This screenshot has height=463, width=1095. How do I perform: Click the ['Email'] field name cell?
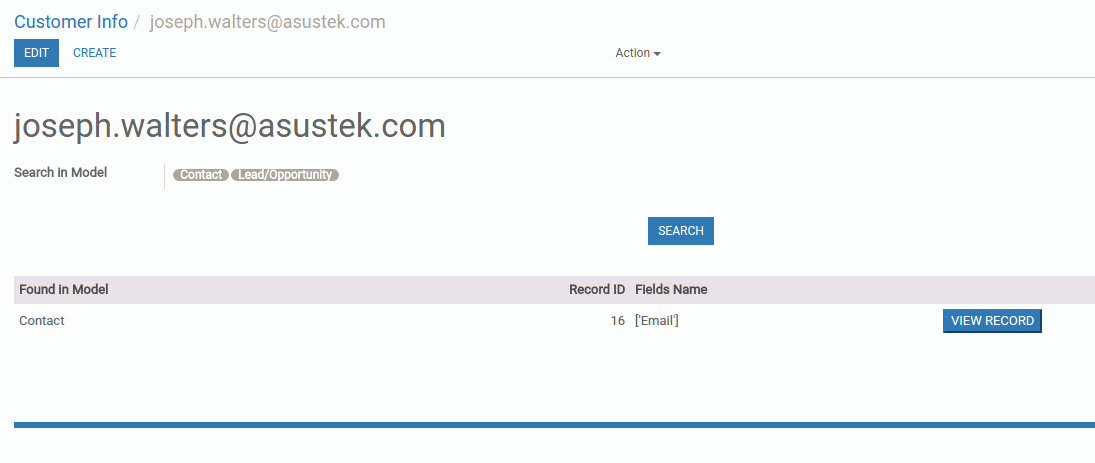[657, 321]
